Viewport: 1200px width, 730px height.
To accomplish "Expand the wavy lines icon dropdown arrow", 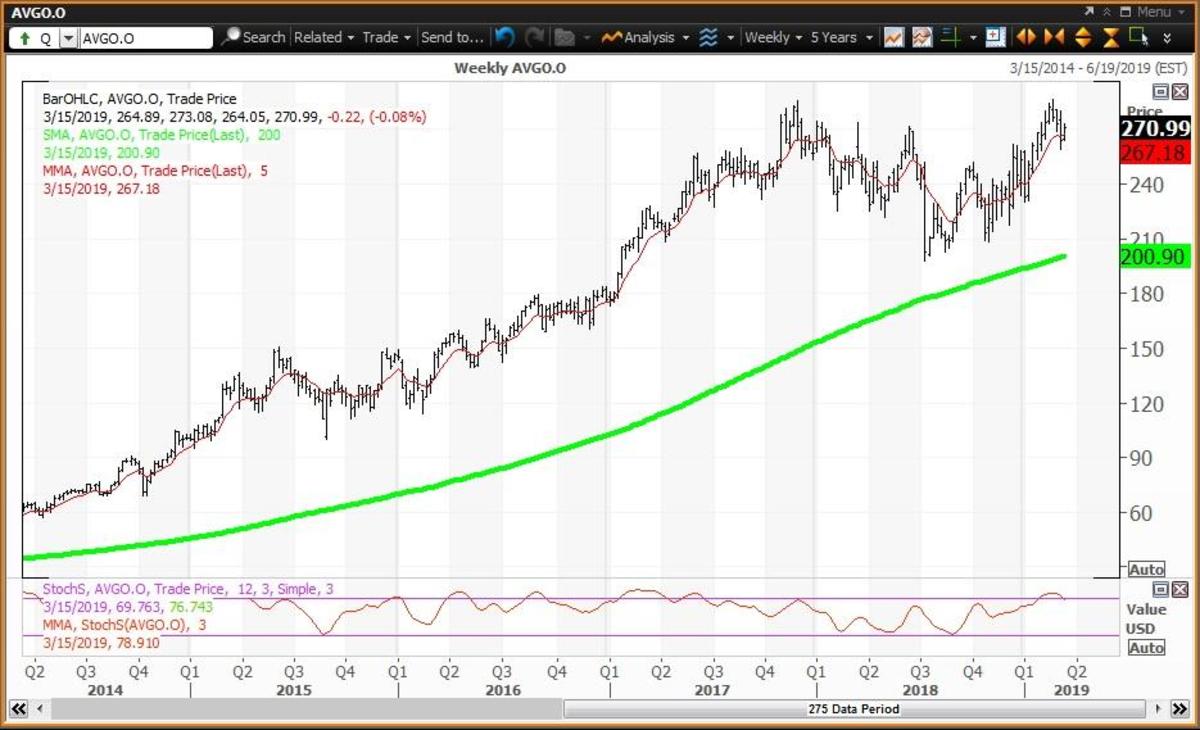I will coord(731,38).
